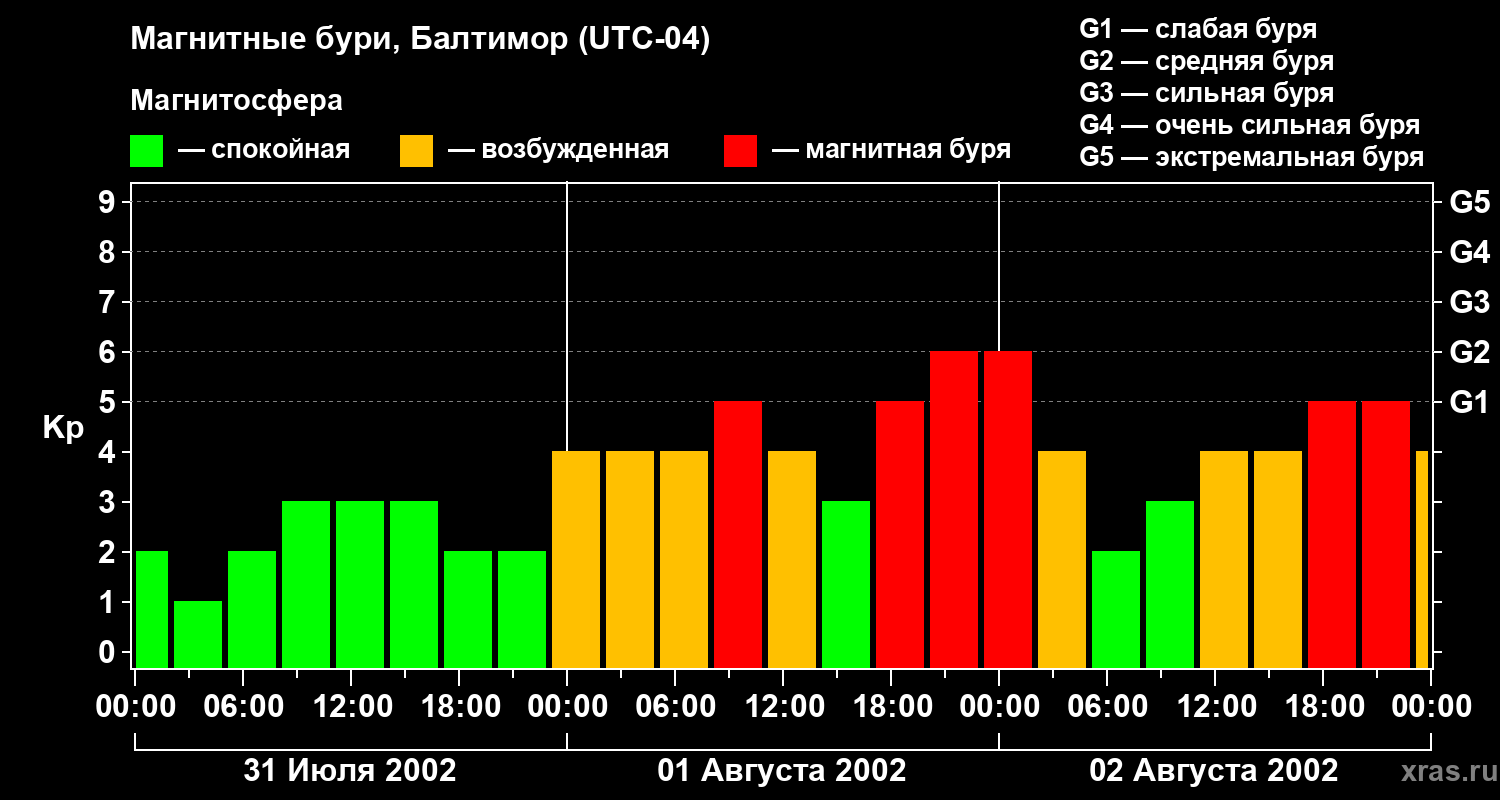Click the "18:00" time label under 02 Августа
This screenshot has width=1500, height=800.
(1323, 707)
